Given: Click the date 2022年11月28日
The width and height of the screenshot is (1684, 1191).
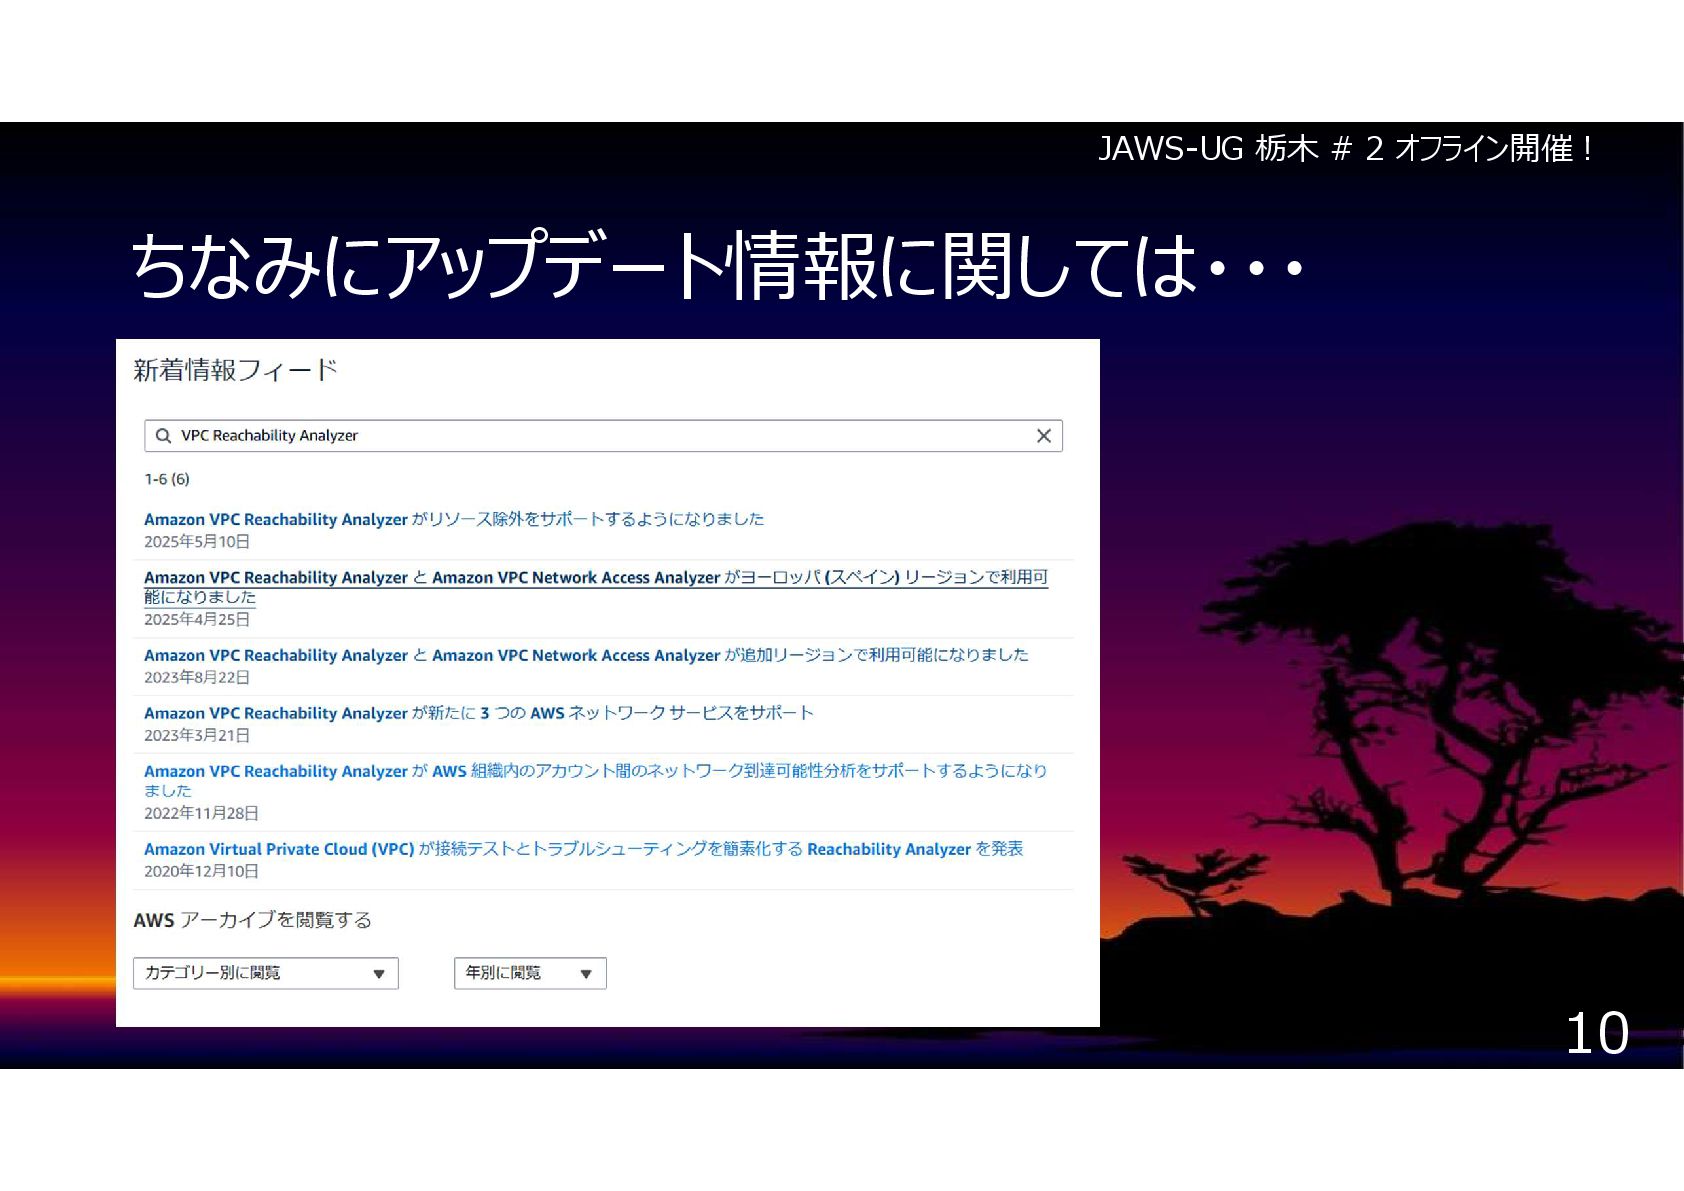Looking at the screenshot, I should coord(201,814).
